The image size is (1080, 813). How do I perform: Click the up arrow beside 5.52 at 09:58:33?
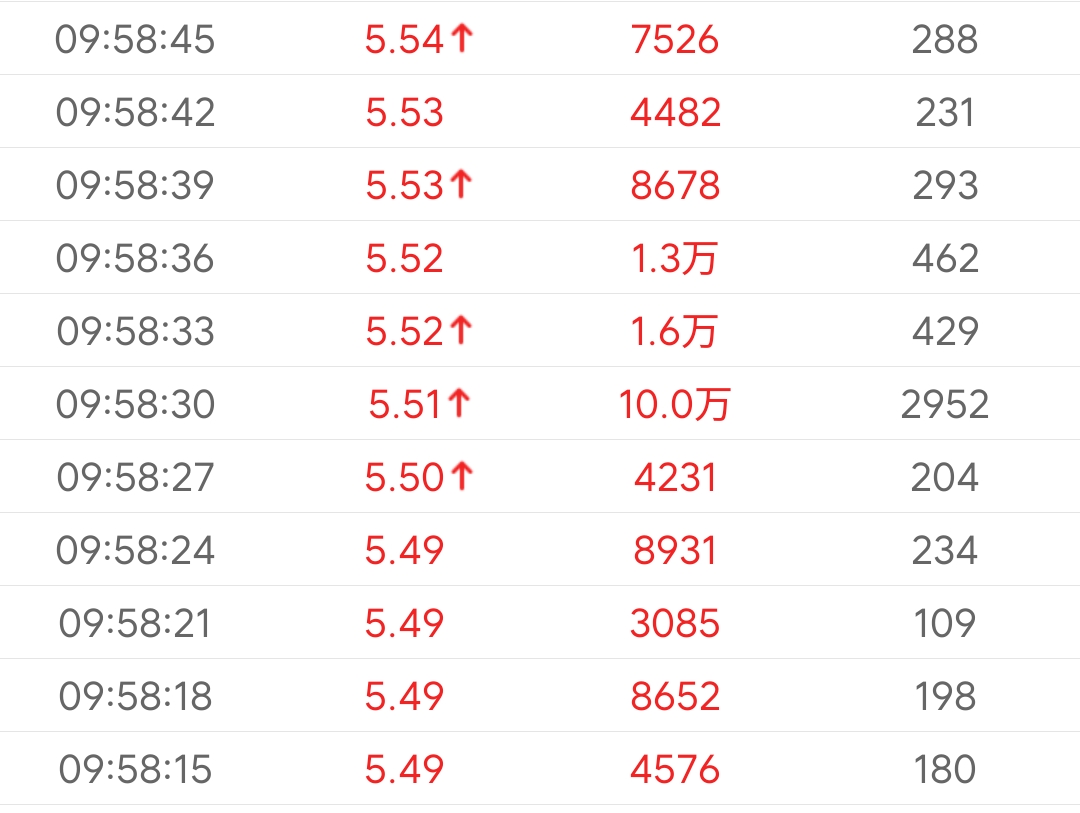(x=460, y=331)
